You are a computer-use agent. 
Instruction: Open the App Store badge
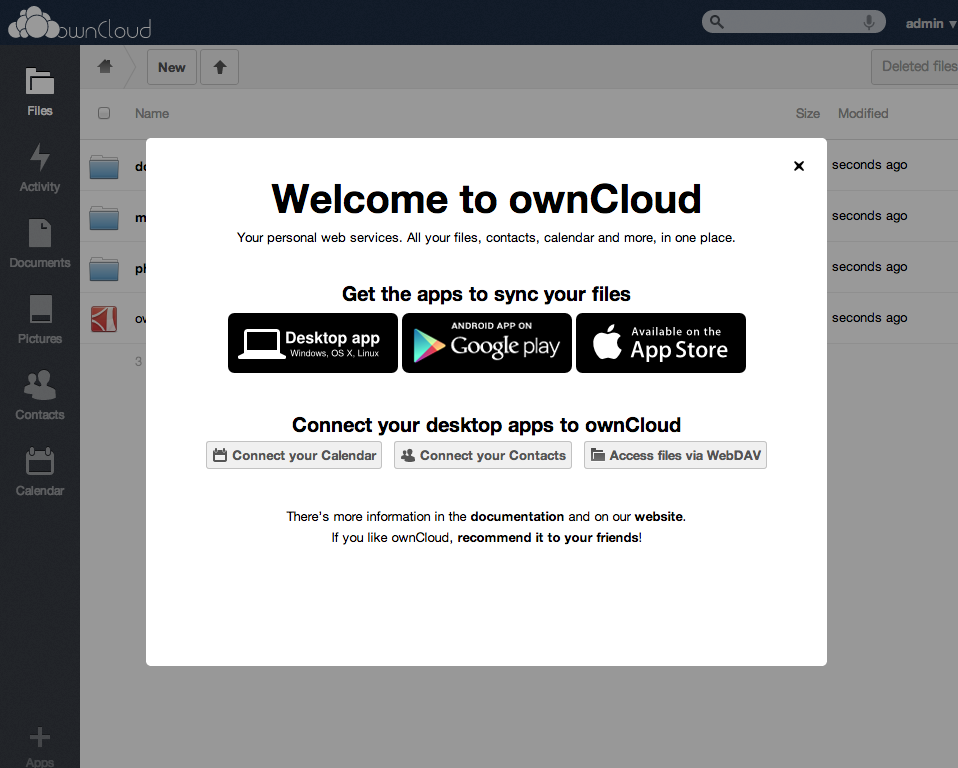click(661, 343)
